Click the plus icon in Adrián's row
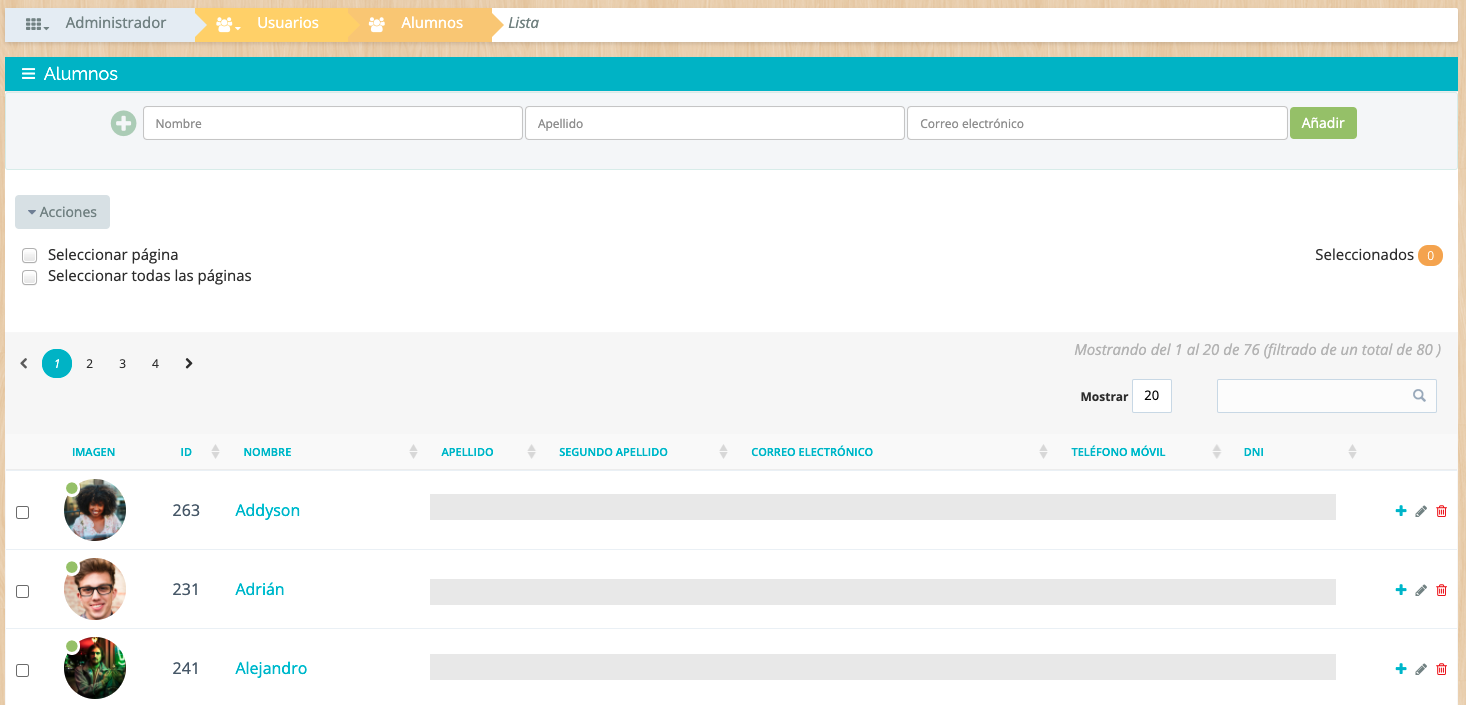 click(1401, 590)
